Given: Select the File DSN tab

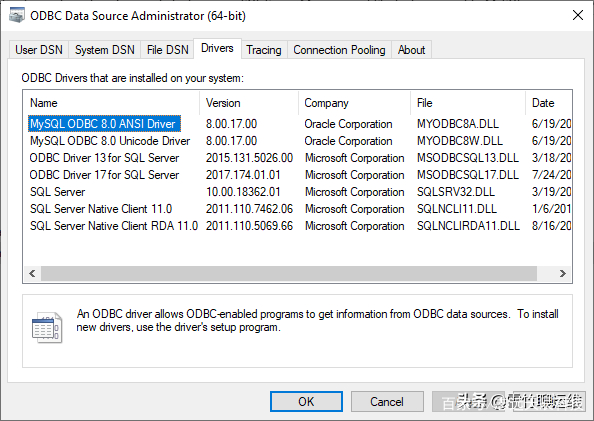Looking at the screenshot, I should pos(167,50).
